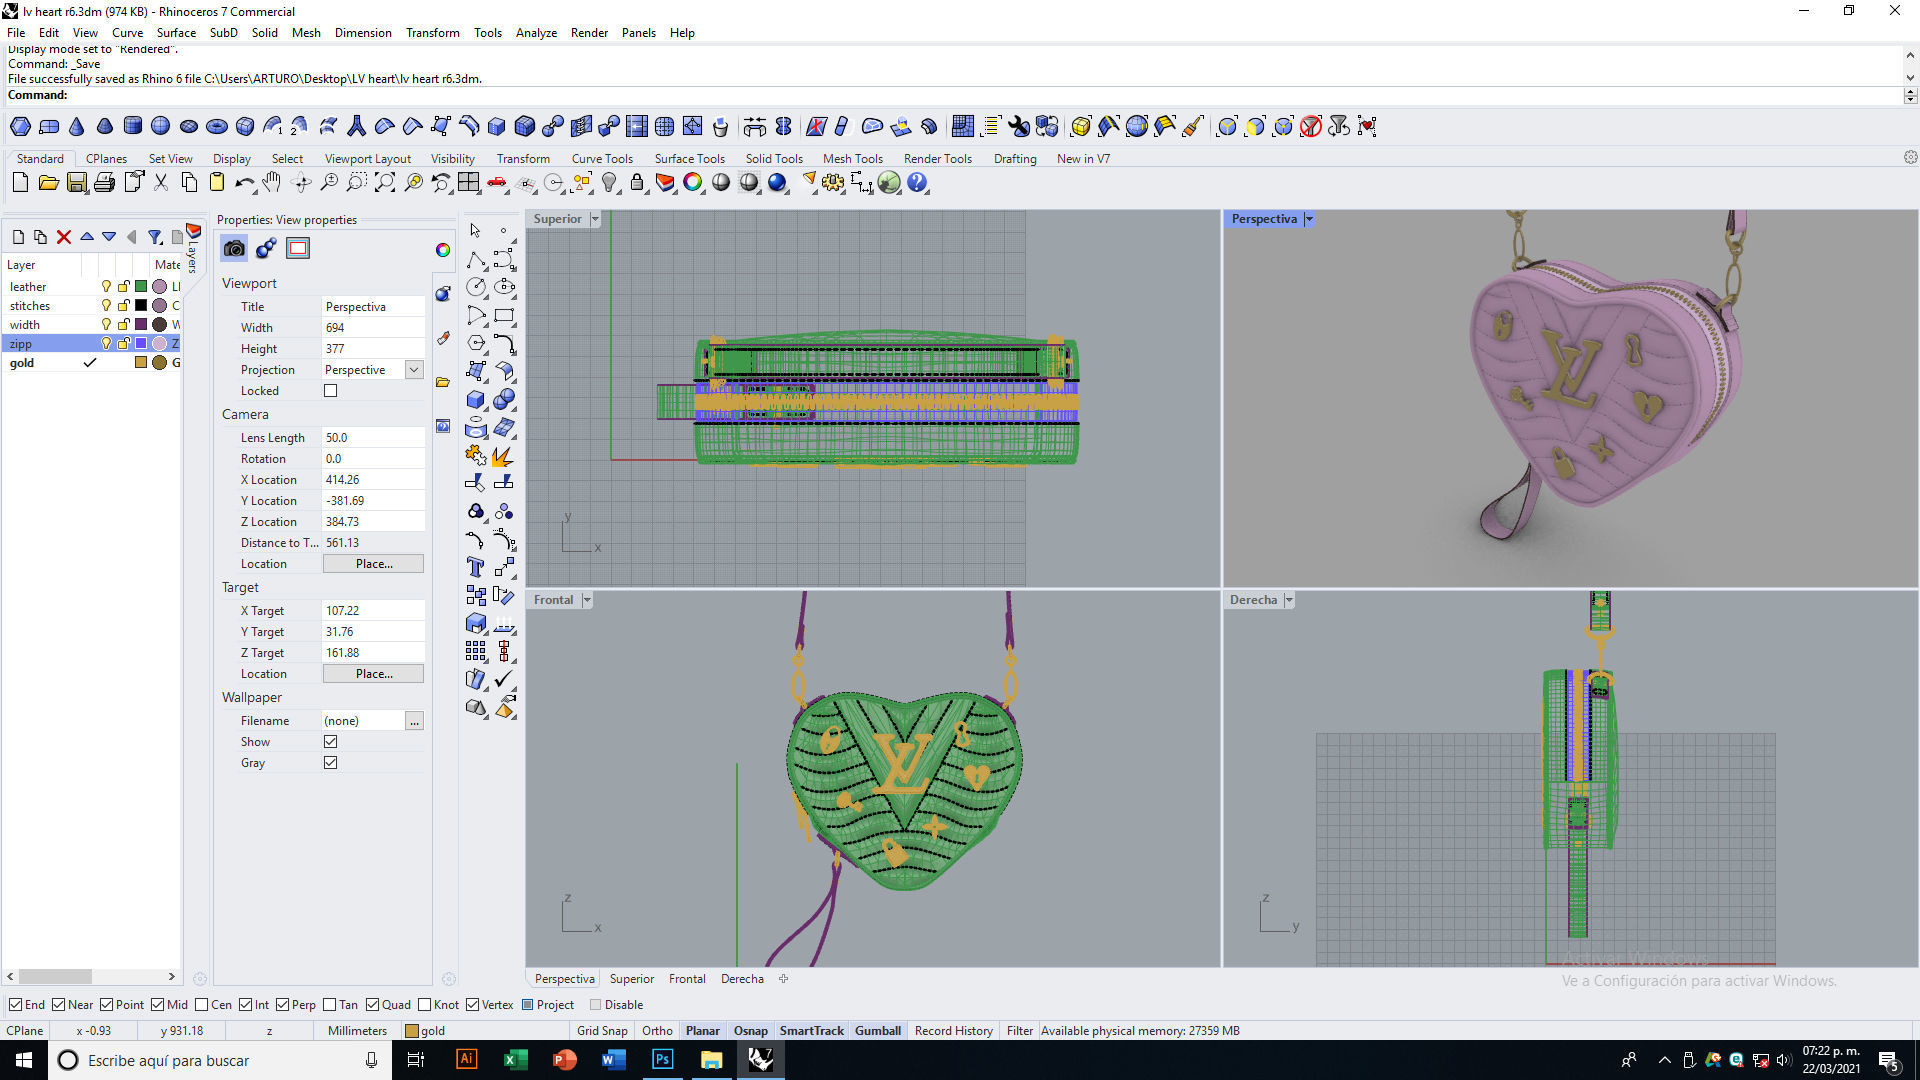Click the Box solid icon in side toolbar
Screen dimensions: 1920x1080
(476, 400)
